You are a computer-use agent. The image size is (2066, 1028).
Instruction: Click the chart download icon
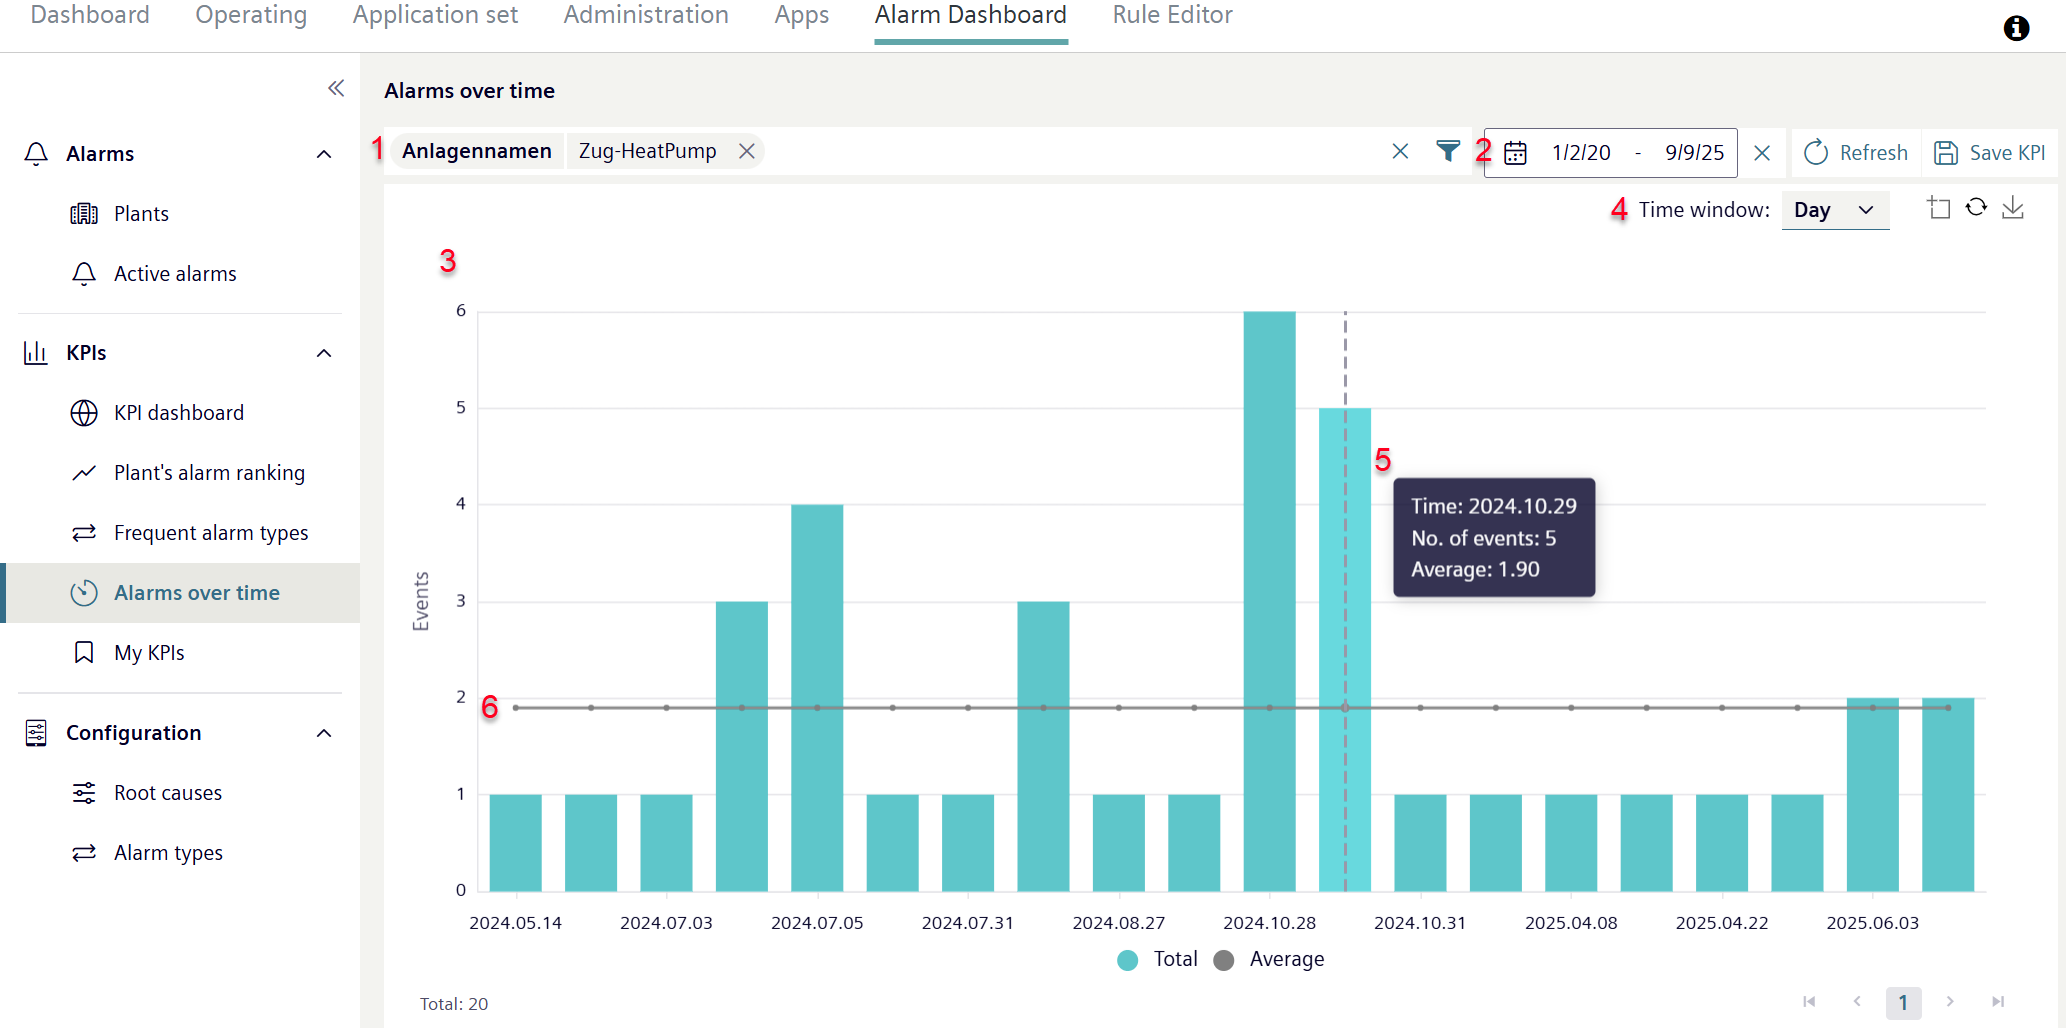tap(2013, 208)
